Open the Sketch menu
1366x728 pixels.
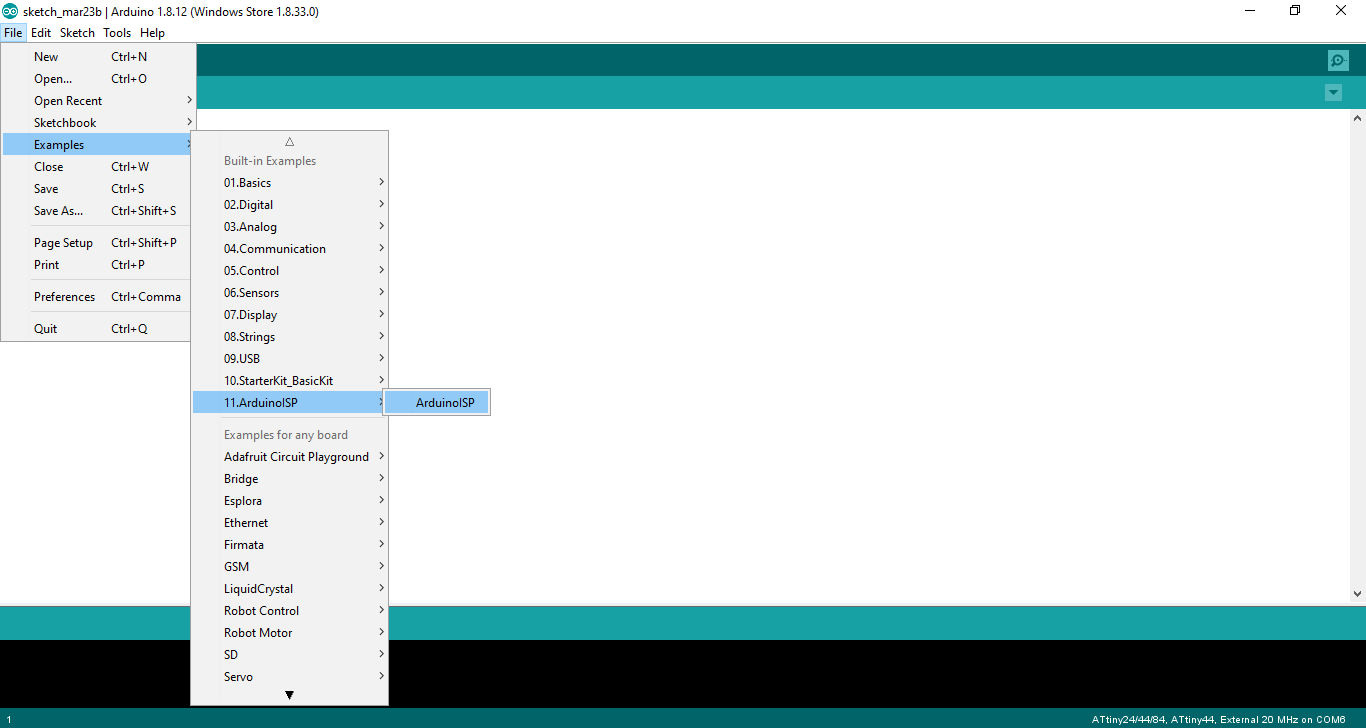click(x=77, y=33)
